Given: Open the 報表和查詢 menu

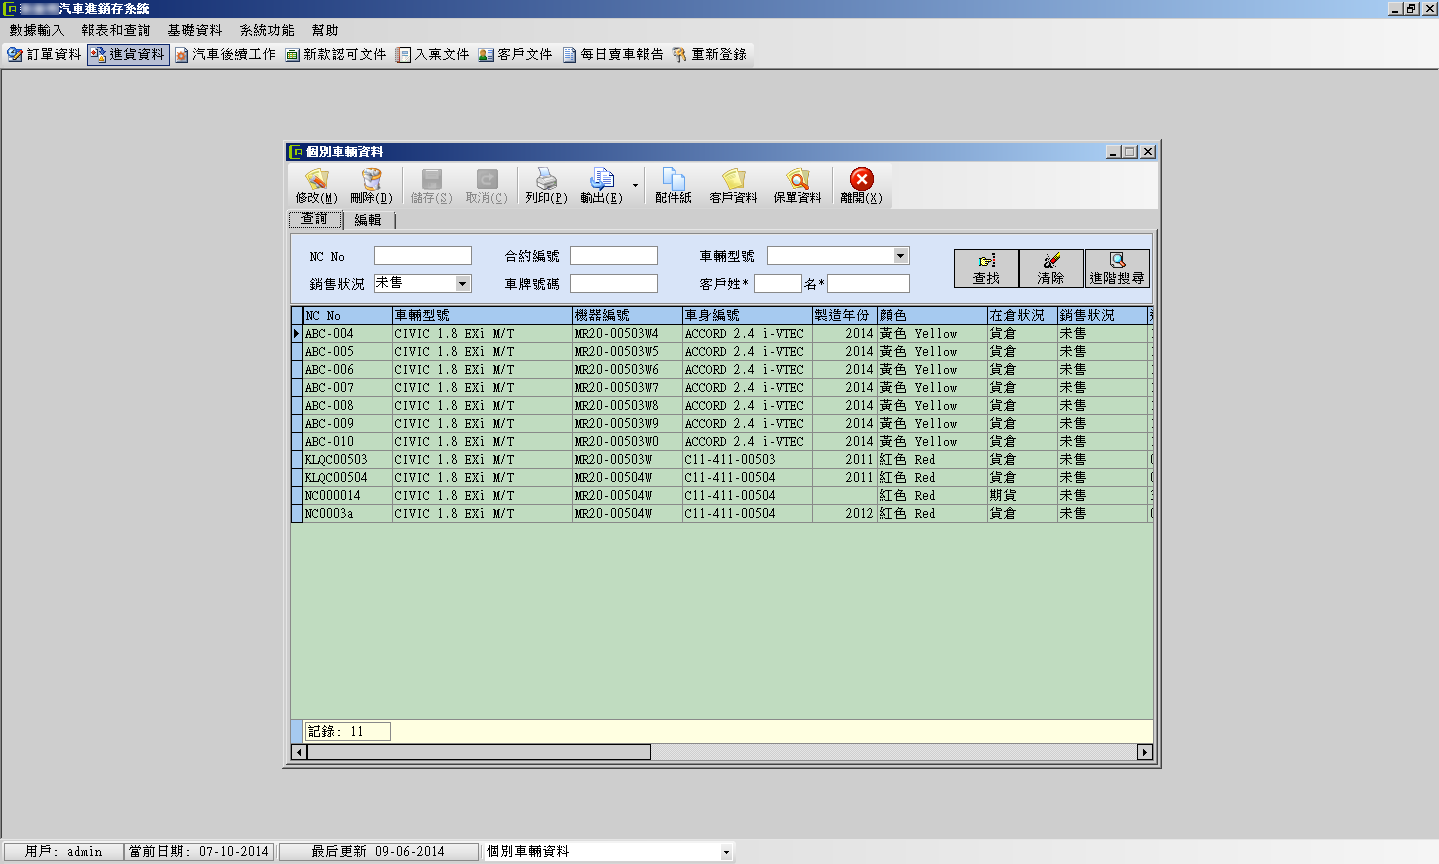Looking at the screenshot, I should [116, 30].
